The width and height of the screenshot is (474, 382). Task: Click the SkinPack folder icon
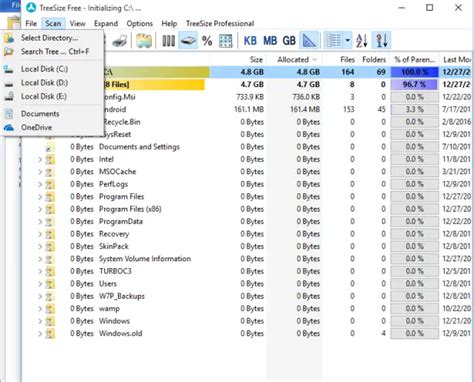(50, 247)
